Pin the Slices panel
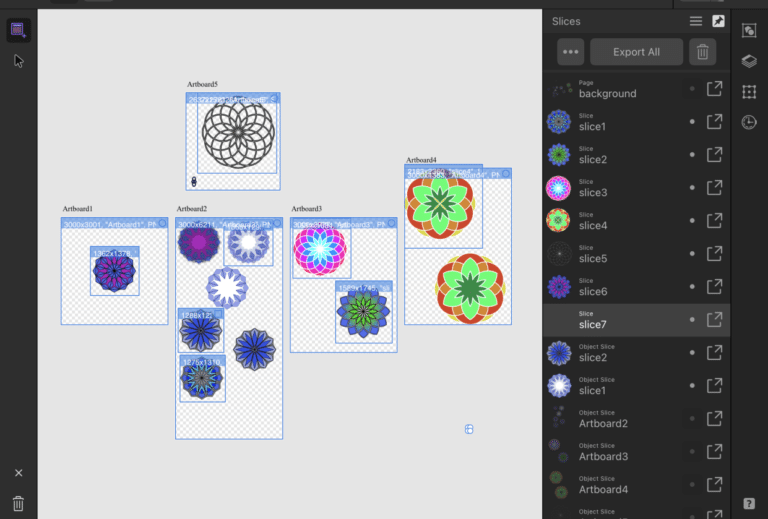This screenshot has width=768, height=519. (x=719, y=21)
